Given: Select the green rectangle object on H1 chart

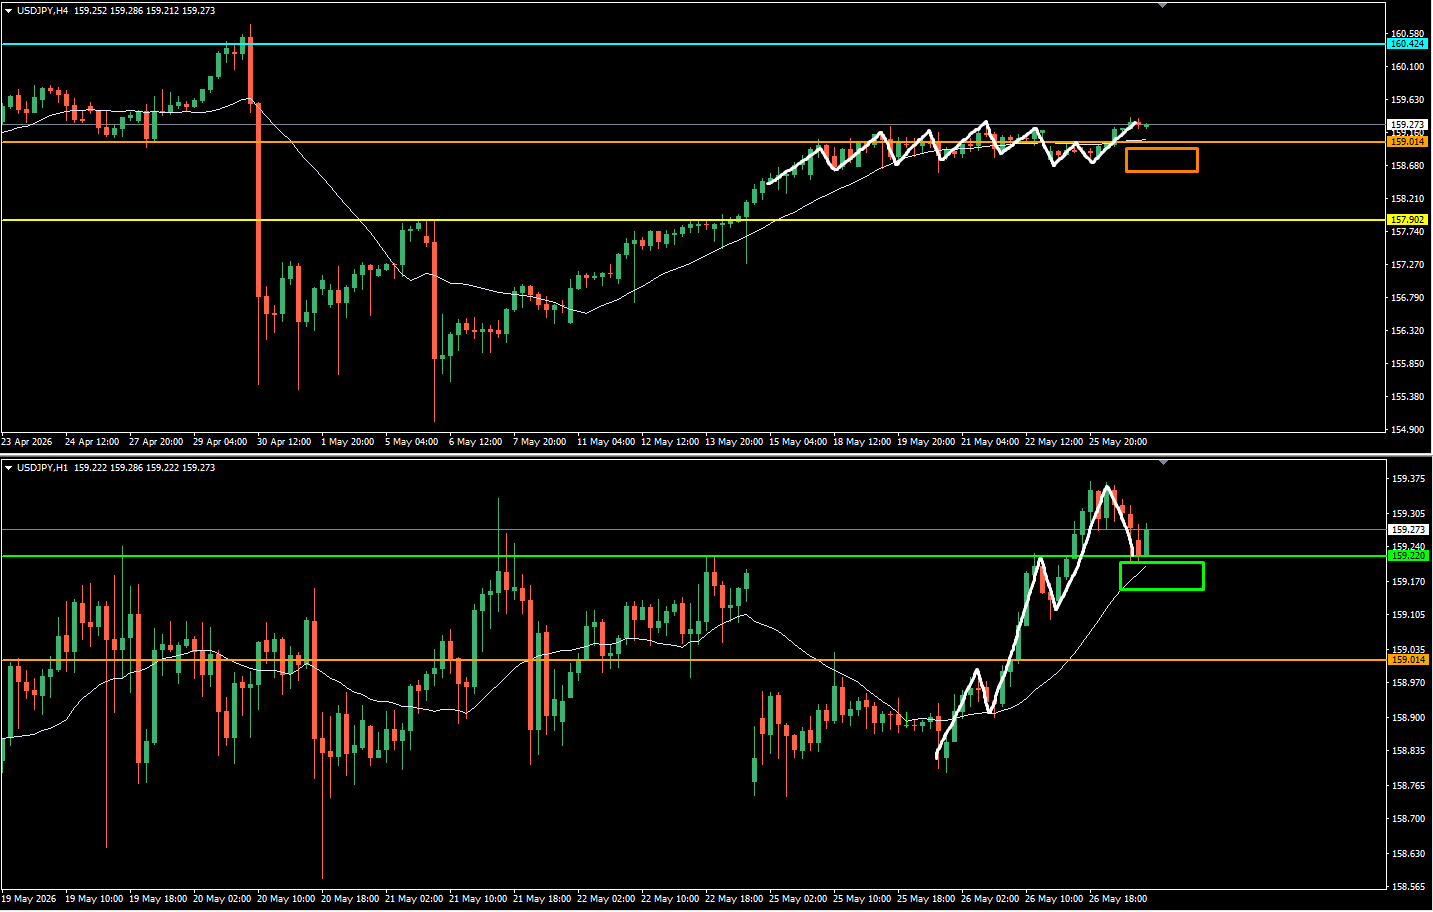Looking at the screenshot, I should (1162, 576).
